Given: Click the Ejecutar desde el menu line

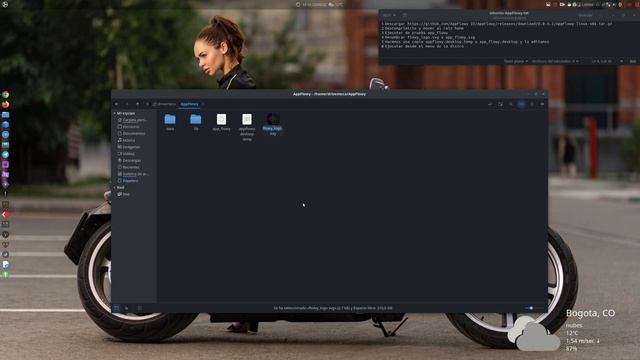Looking at the screenshot, I should tap(424, 47).
